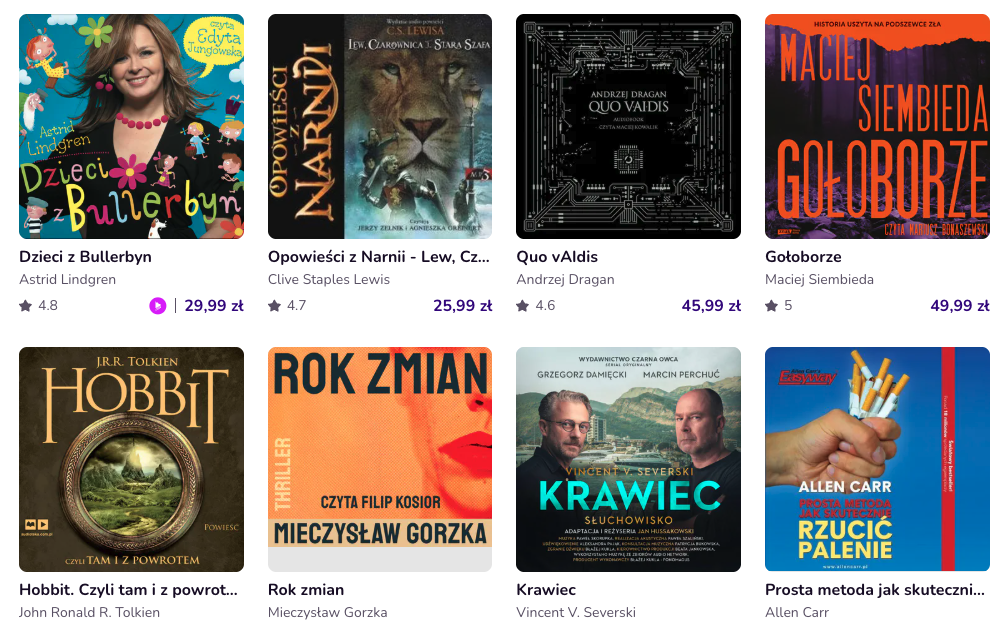
Task: Select the Krawiec audiobook cover
Action: click(x=628, y=459)
